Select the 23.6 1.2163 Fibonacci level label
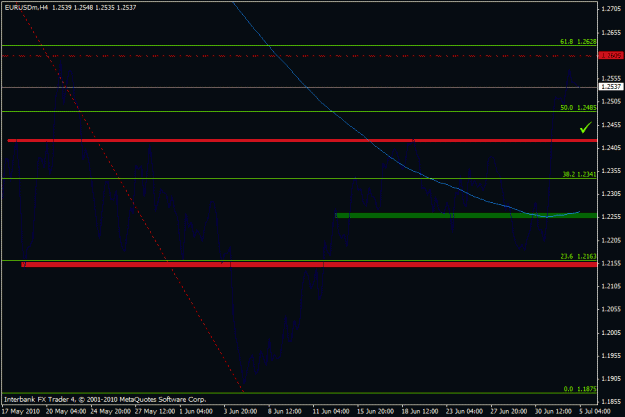The width and height of the screenshot is (625, 417). [578, 256]
